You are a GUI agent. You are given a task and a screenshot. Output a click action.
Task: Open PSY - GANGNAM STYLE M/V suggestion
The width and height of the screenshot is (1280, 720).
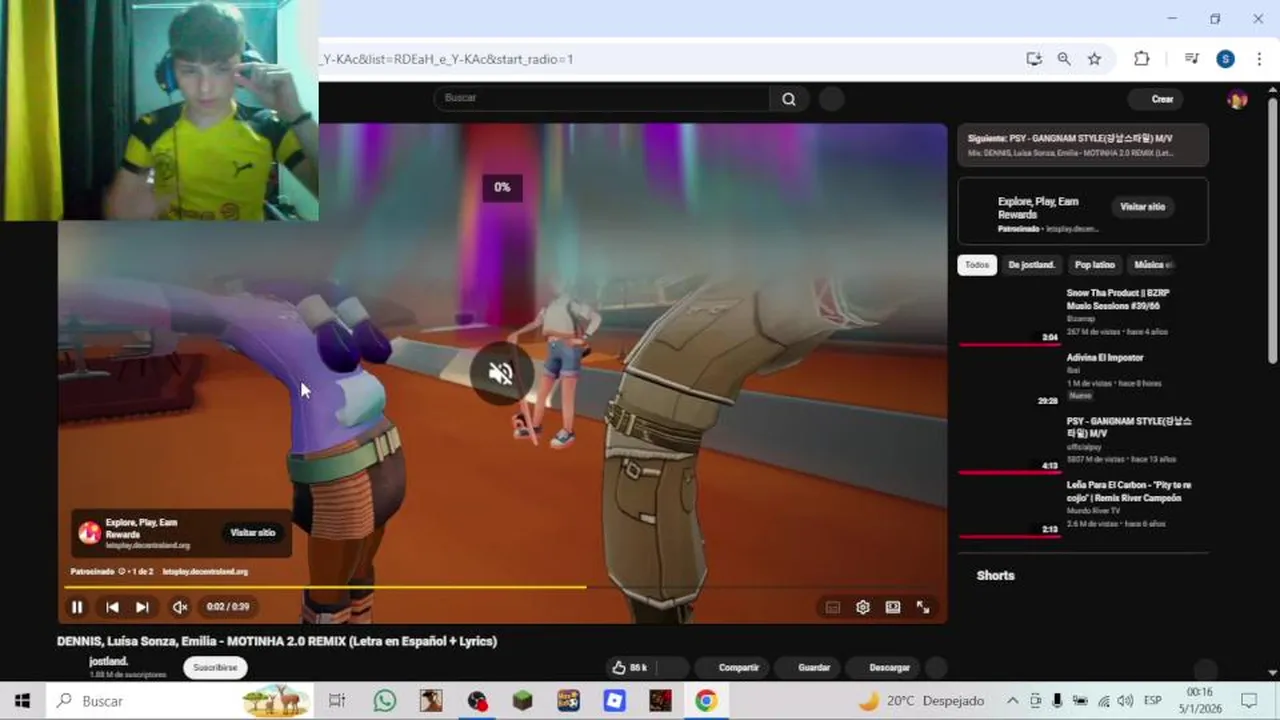pos(1129,427)
